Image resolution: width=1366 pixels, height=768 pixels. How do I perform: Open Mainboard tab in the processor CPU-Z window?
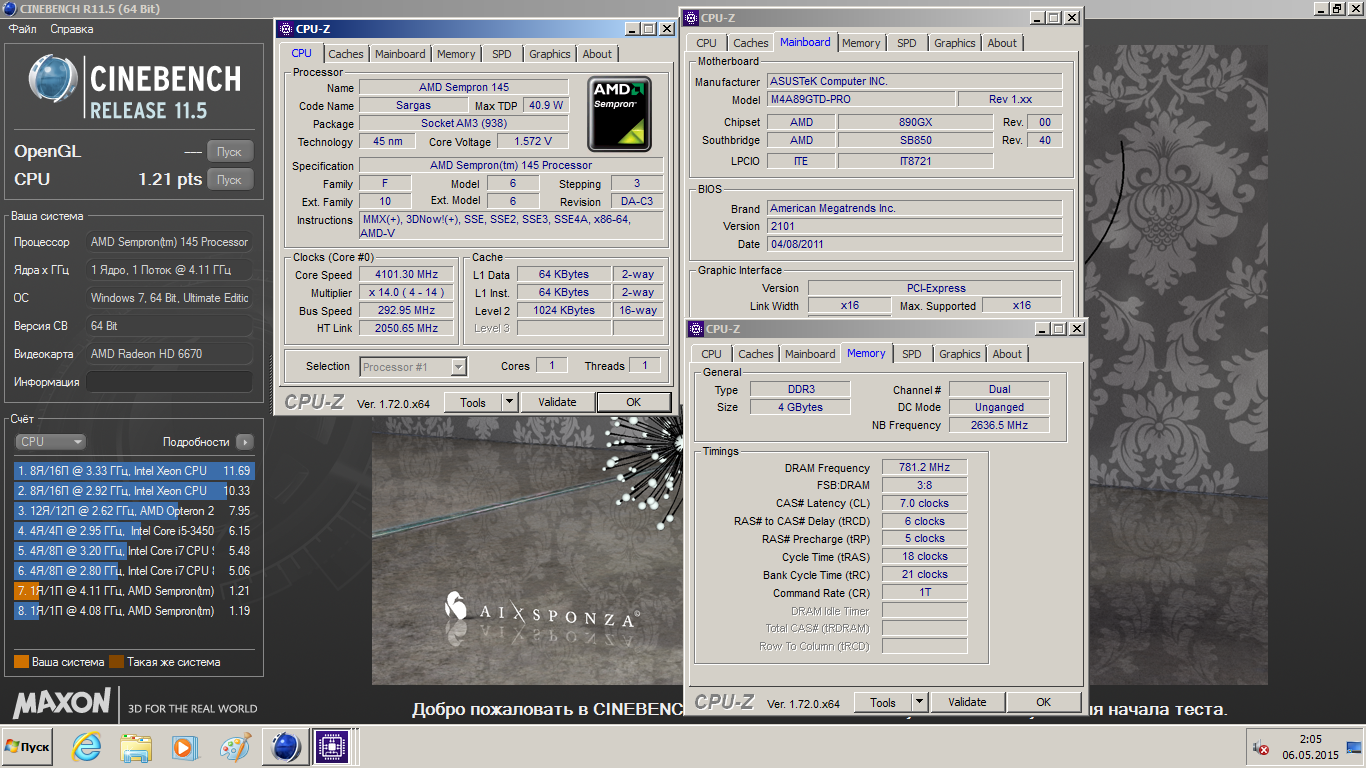click(x=400, y=54)
